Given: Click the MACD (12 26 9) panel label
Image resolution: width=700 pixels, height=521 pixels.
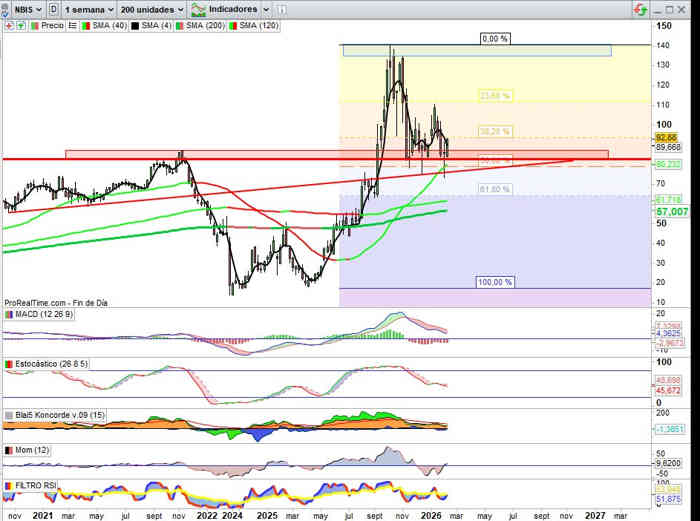Looking at the screenshot, I should (42, 314).
